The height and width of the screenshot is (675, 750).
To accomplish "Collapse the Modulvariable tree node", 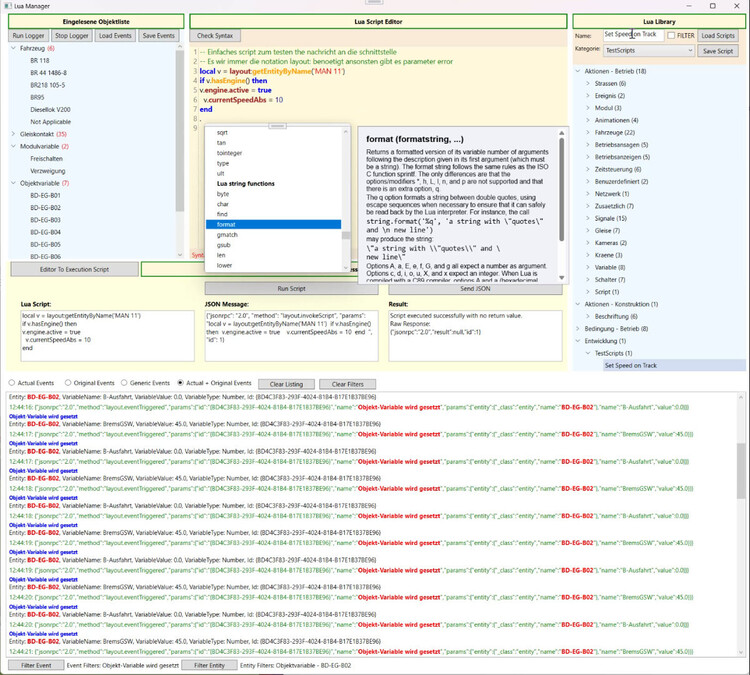I will 13,146.
